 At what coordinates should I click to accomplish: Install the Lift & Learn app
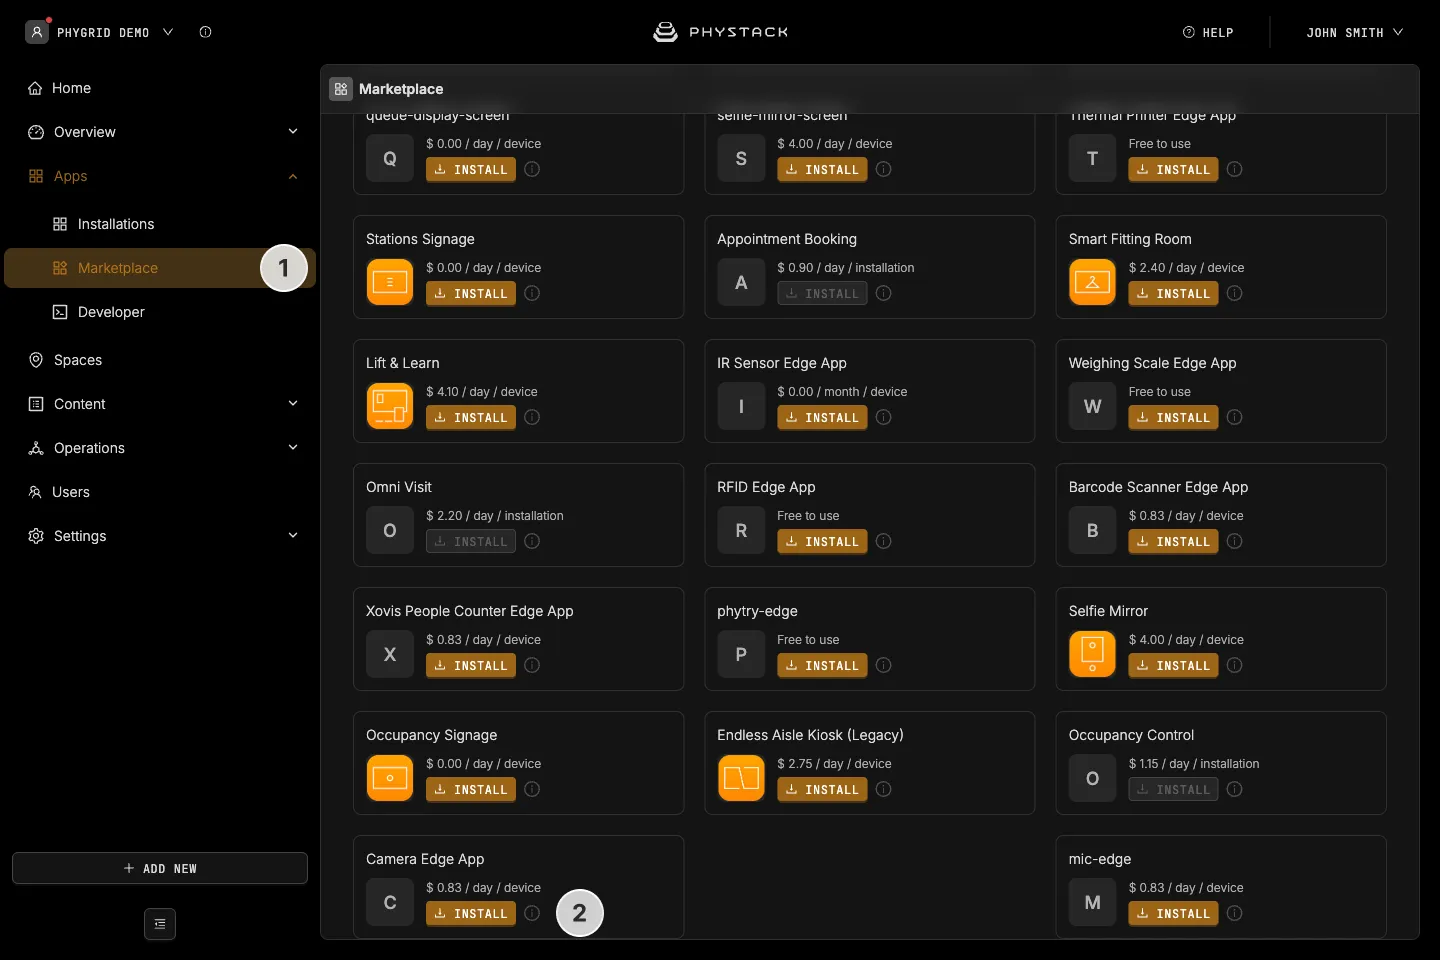(x=471, y=417)
